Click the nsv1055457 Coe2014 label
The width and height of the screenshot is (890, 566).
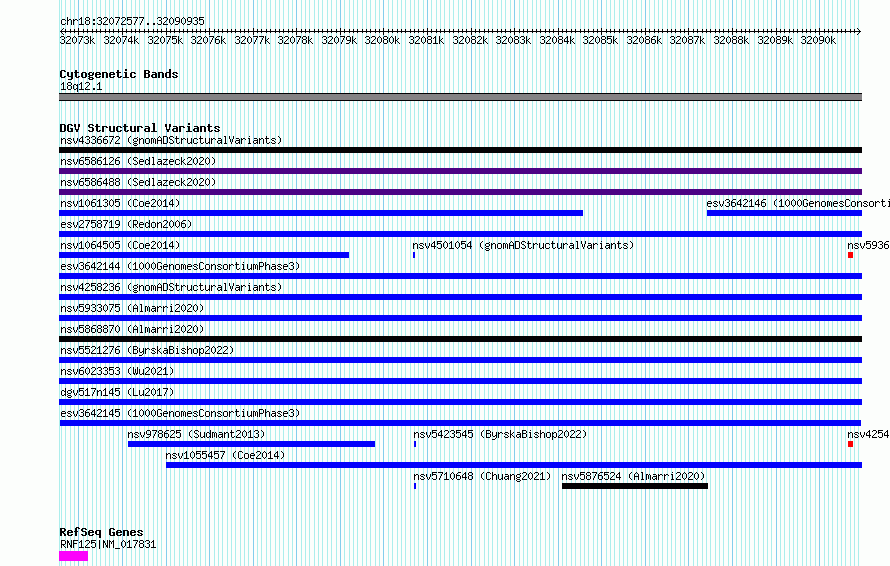pyautogui.click(x=225, y=455)
